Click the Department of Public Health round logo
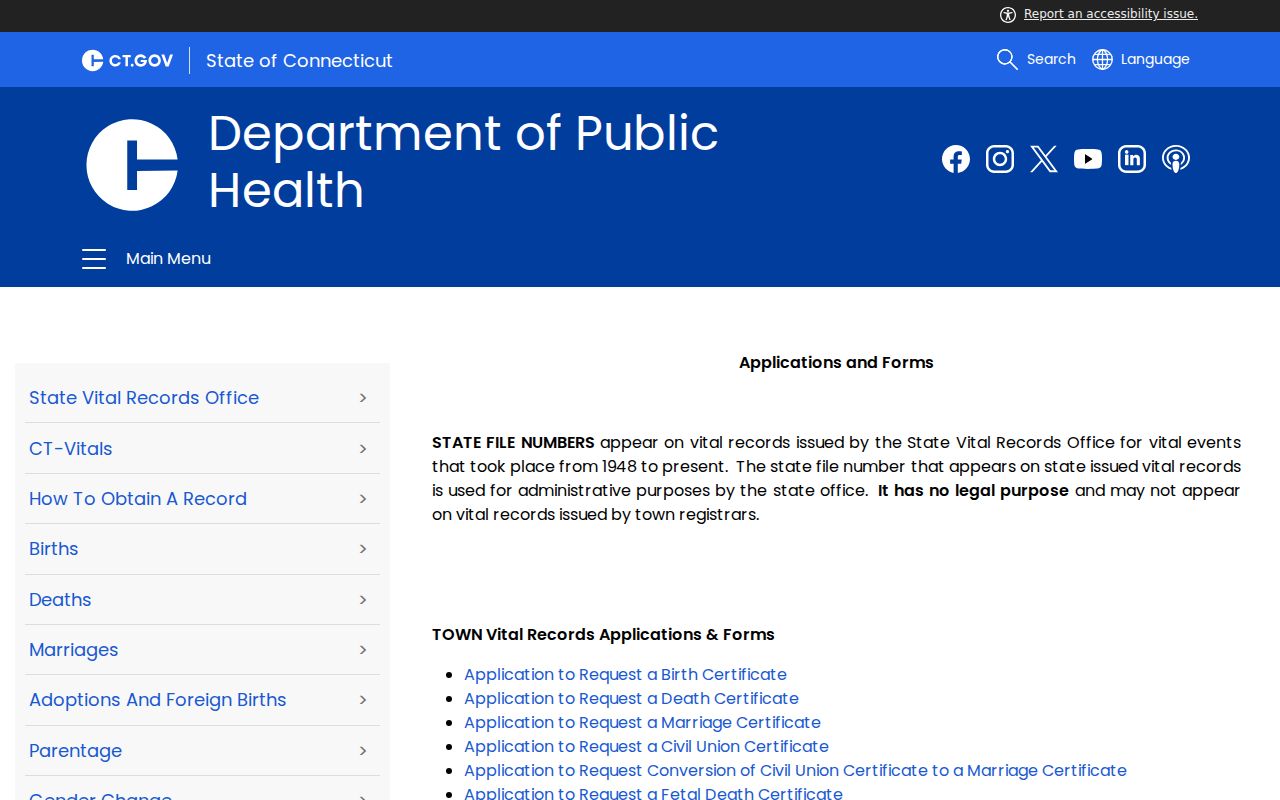Viewport: 1280px width, 800px height. tap(132, 165)
